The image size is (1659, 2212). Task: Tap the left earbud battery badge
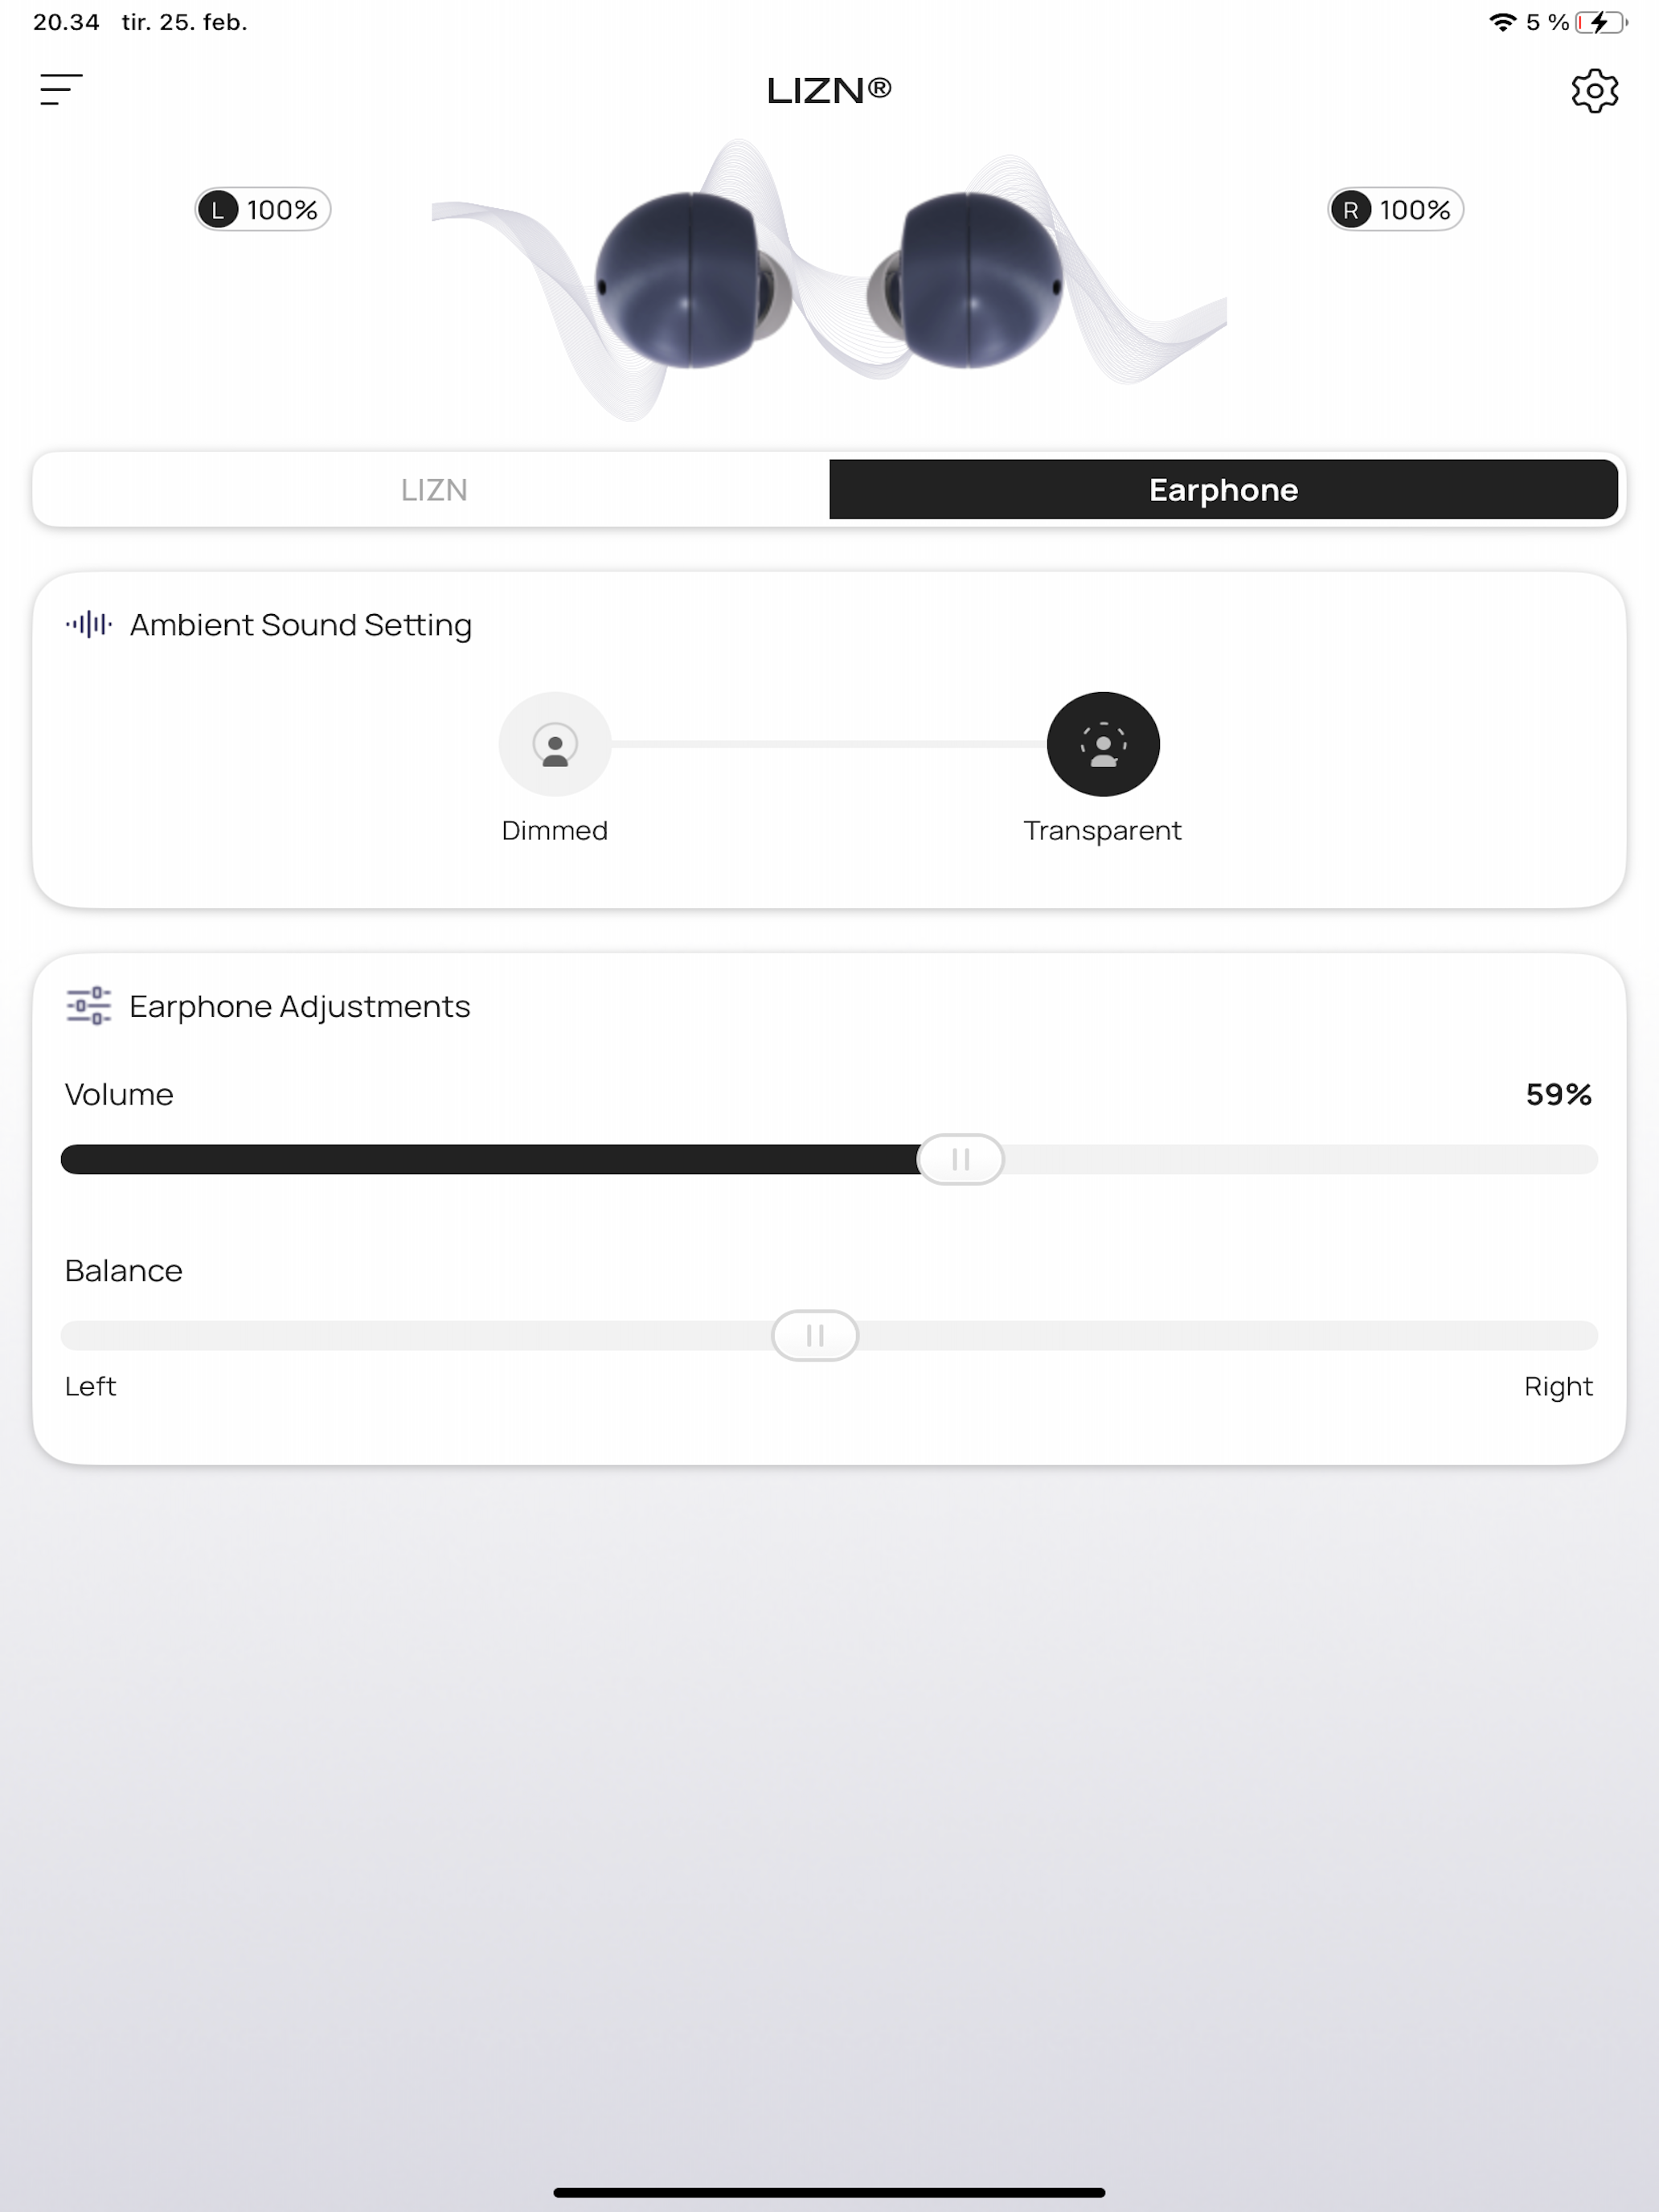pos(263,210)
